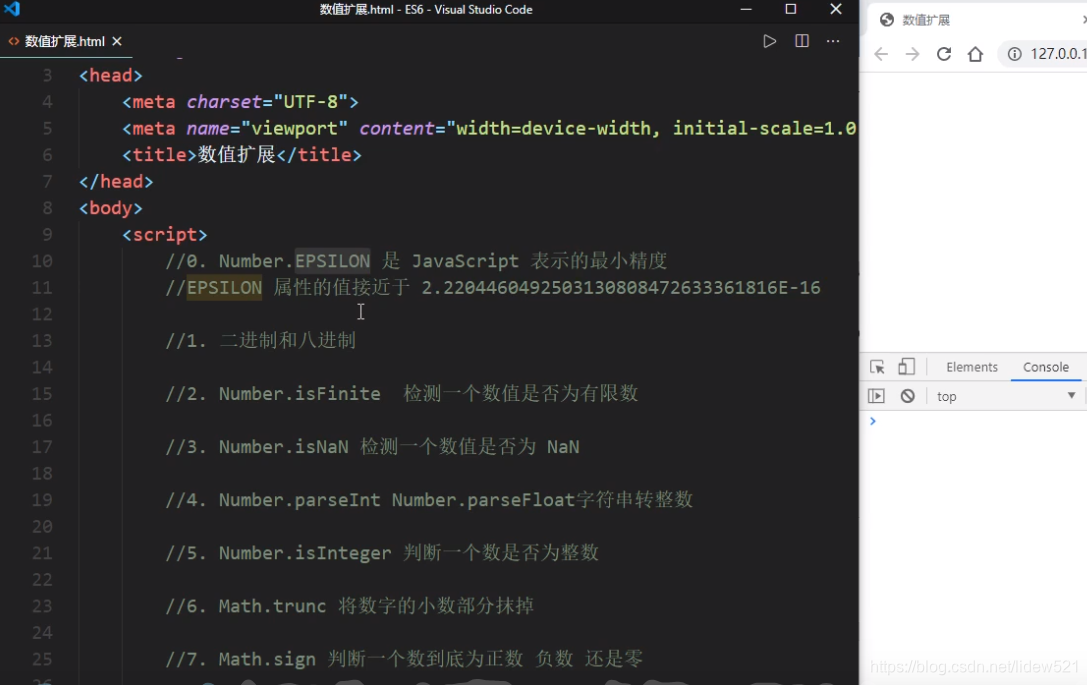Screen dimensions: 1087x685
Task: Close the 数值扩展.html editor tab
Action: 117,41
